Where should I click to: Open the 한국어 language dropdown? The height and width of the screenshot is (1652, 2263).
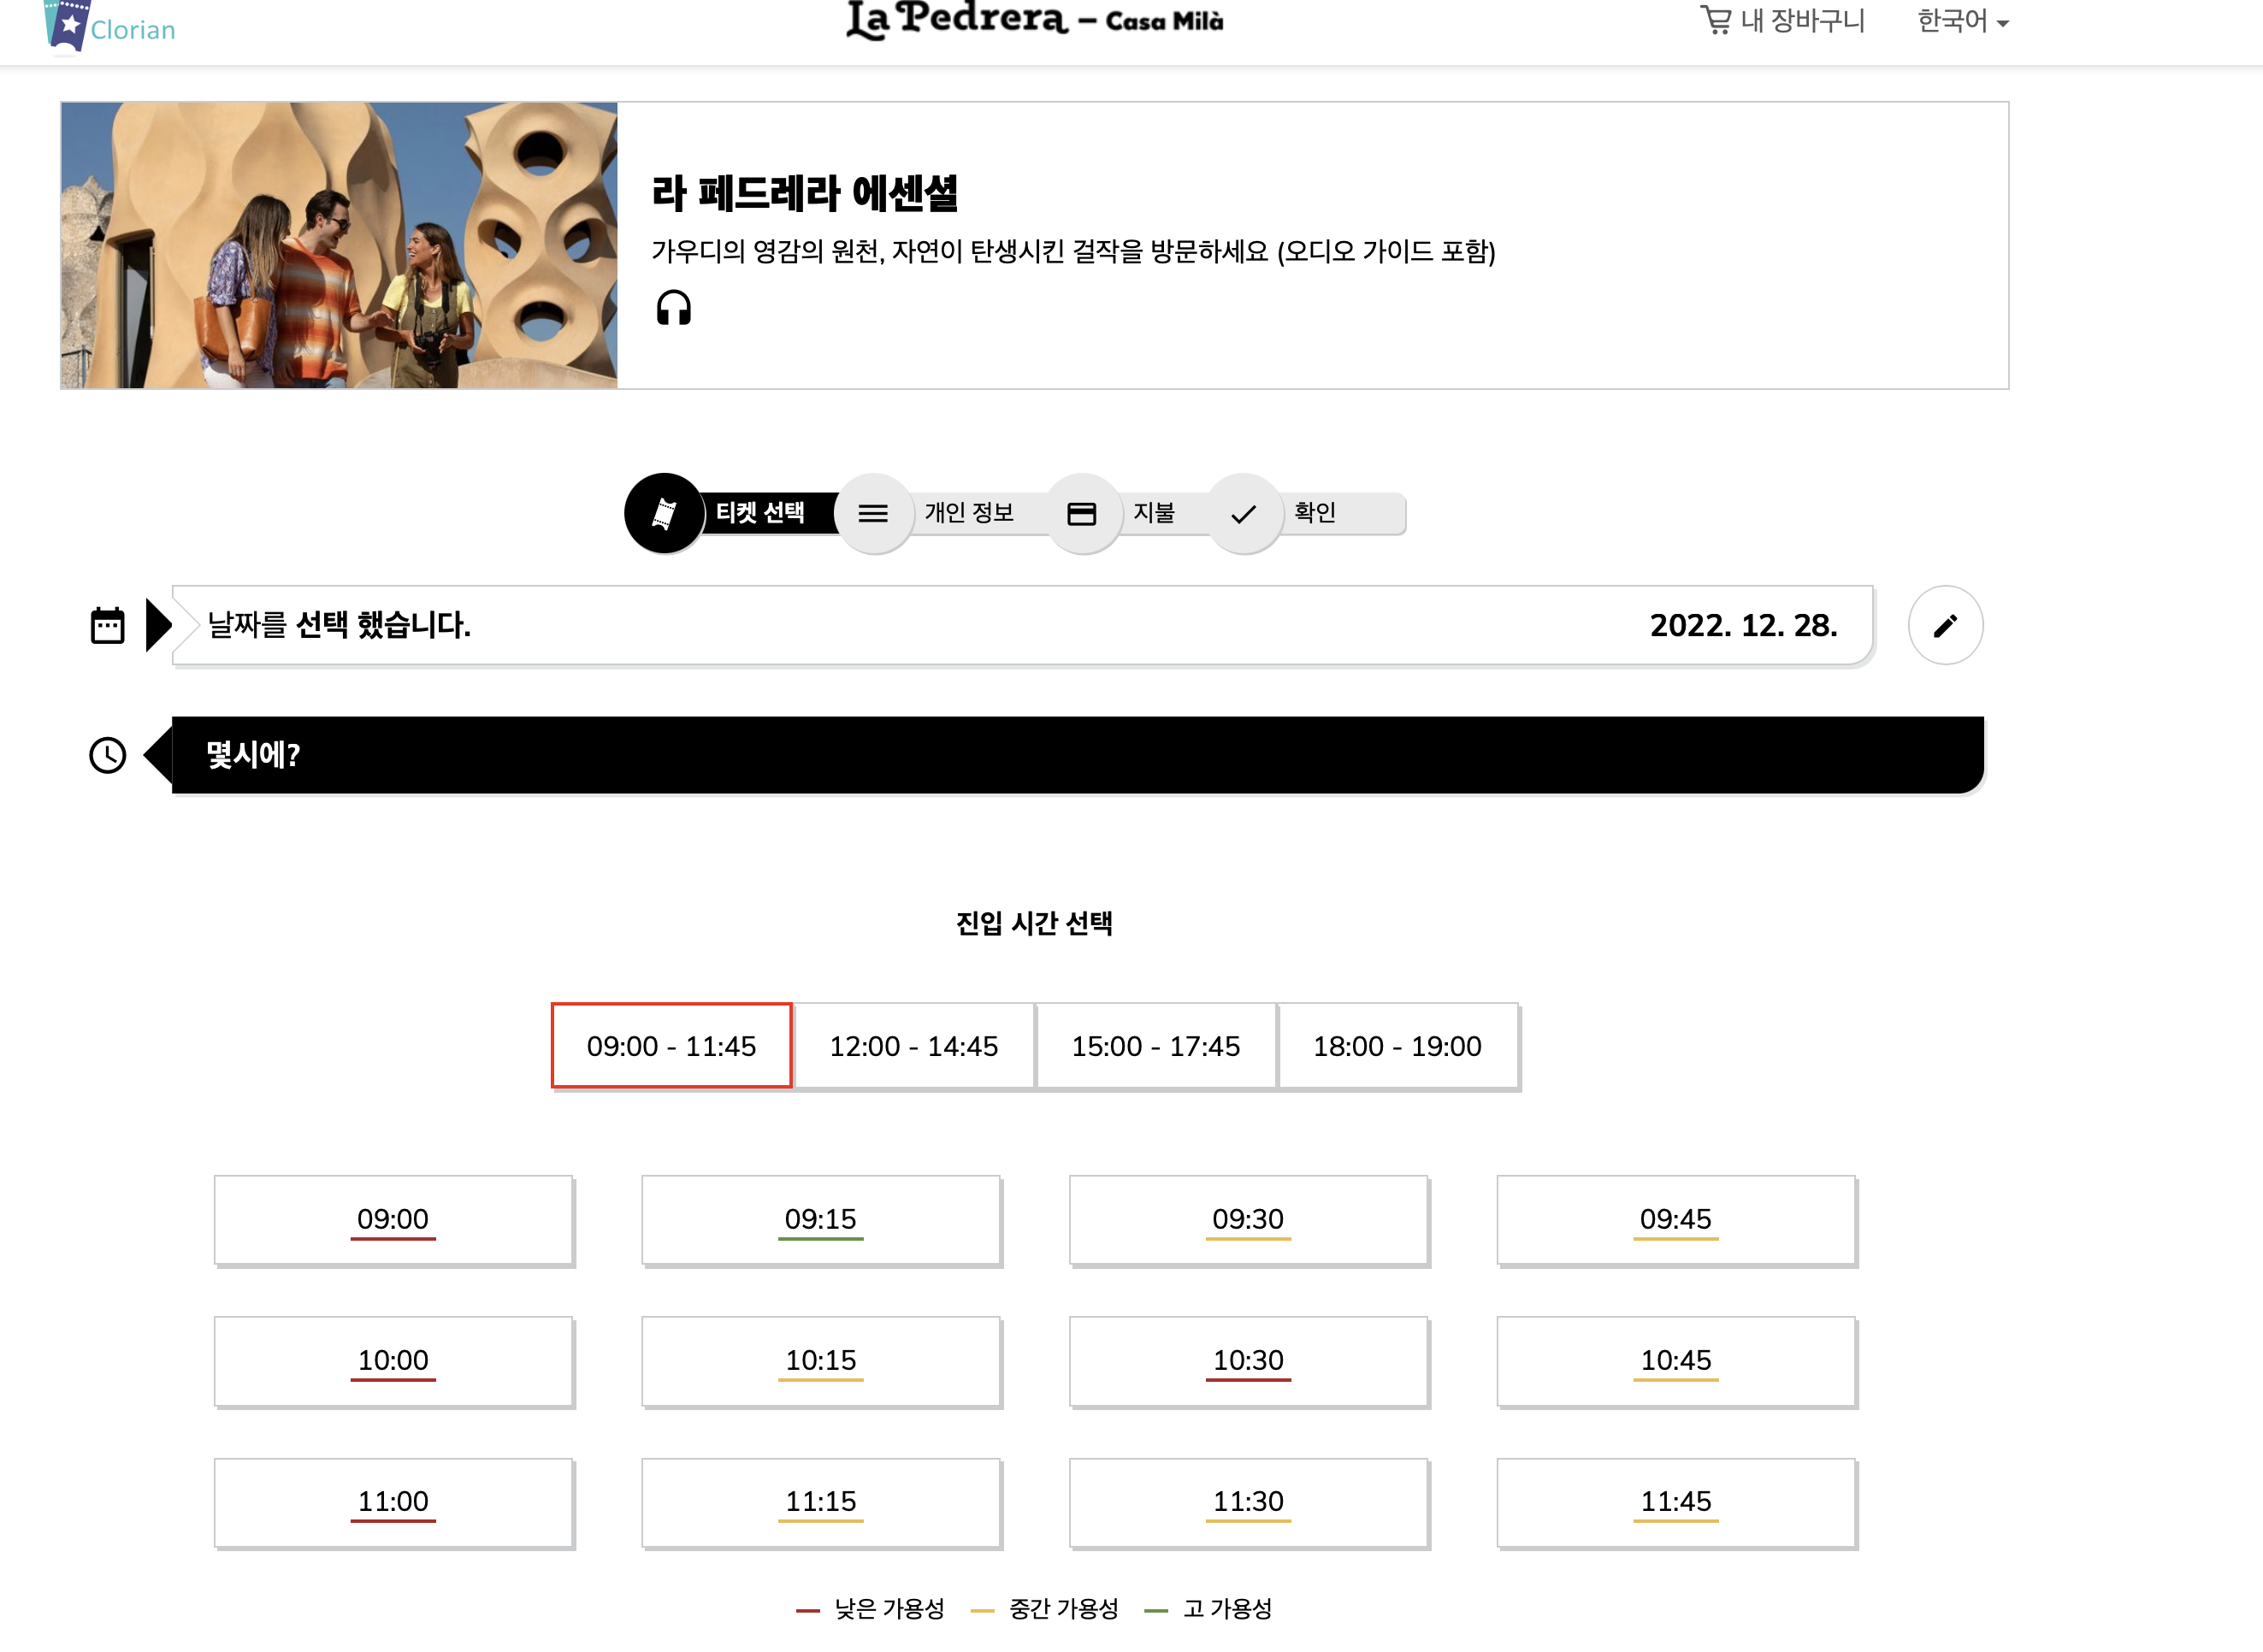tap(1962, 21)
